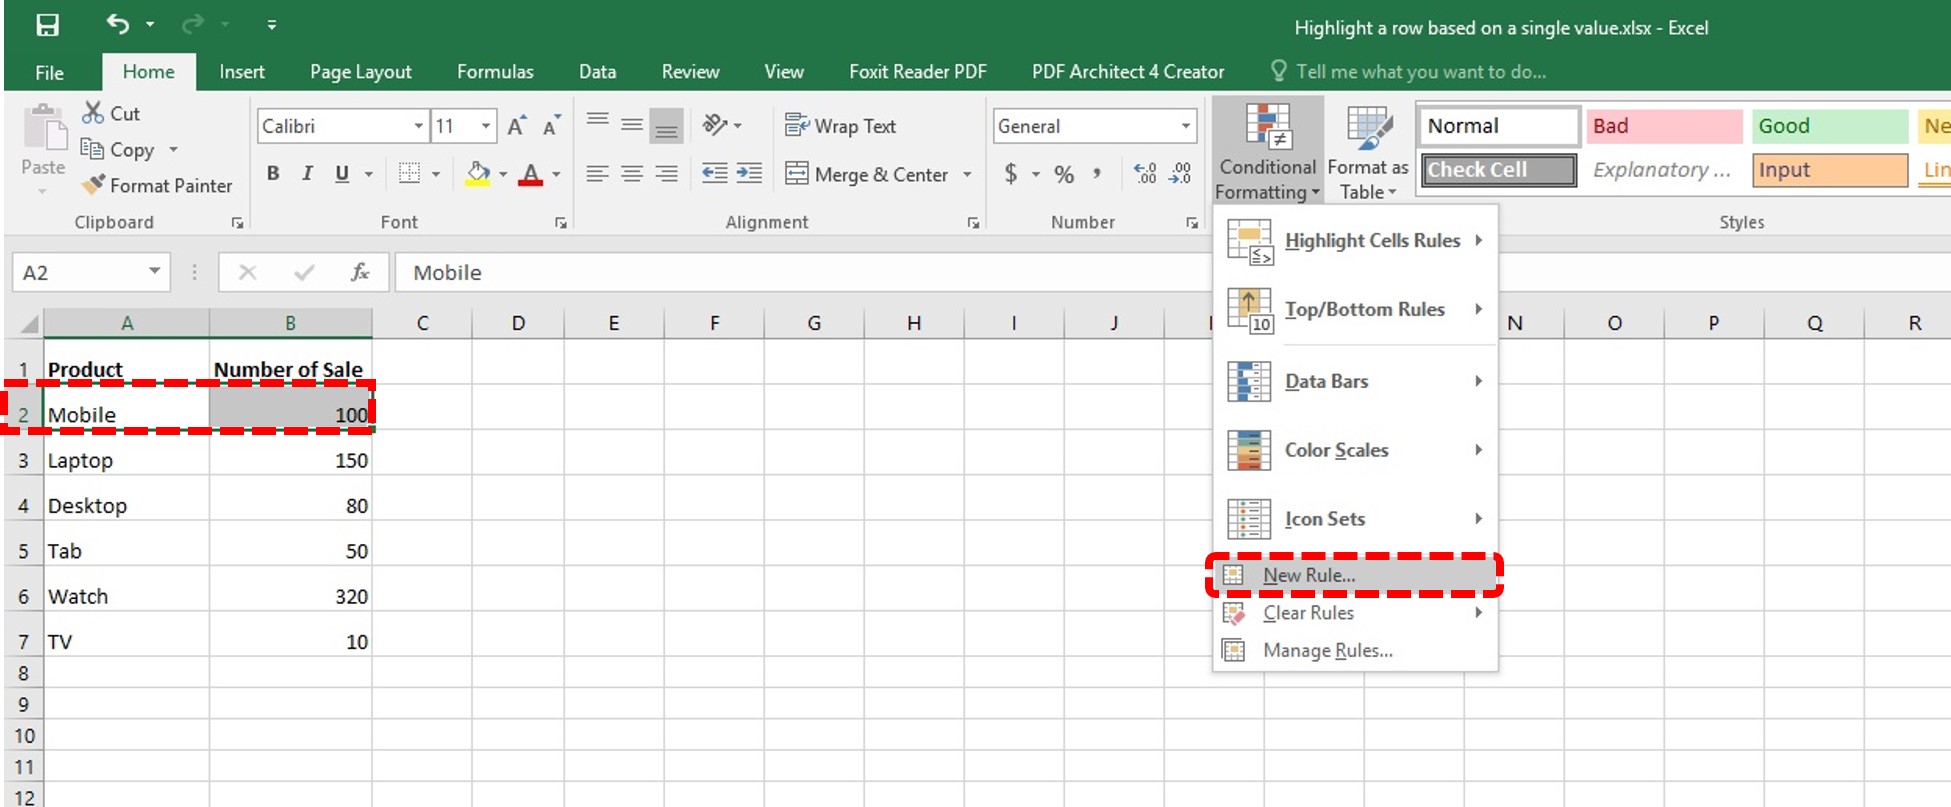The height and width of the screenshot is (807, 1951).
Task: Click the Undo arrow icon
Action: pos(118,24)
